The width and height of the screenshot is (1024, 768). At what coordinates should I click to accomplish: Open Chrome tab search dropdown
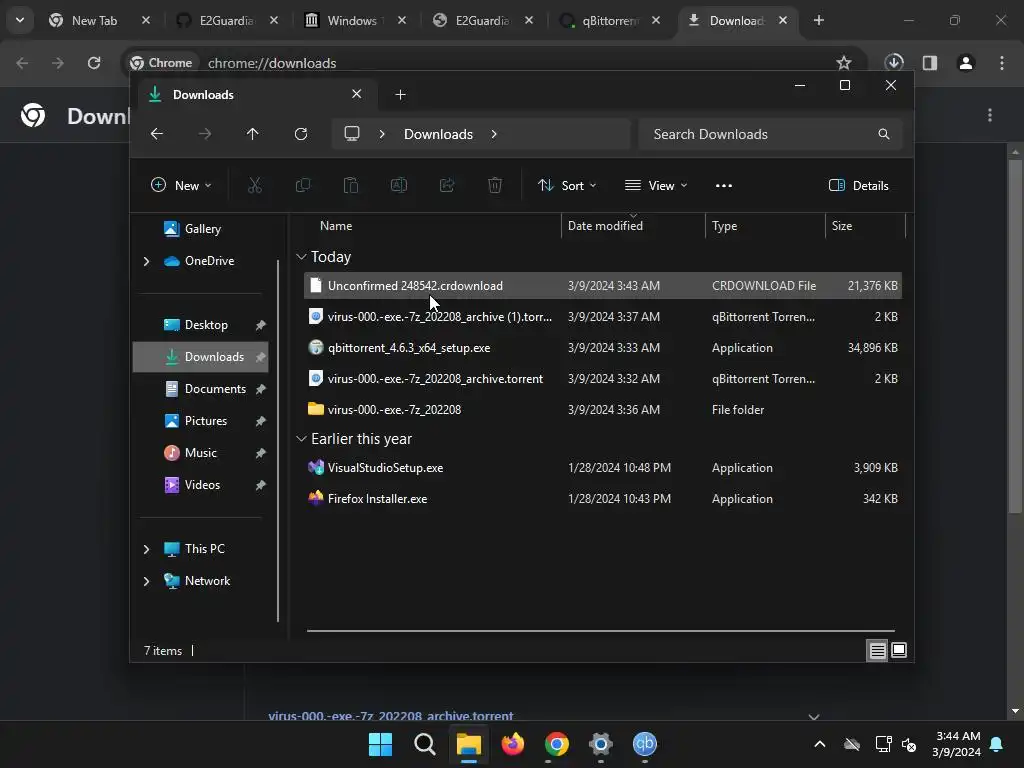coord(20,20)
